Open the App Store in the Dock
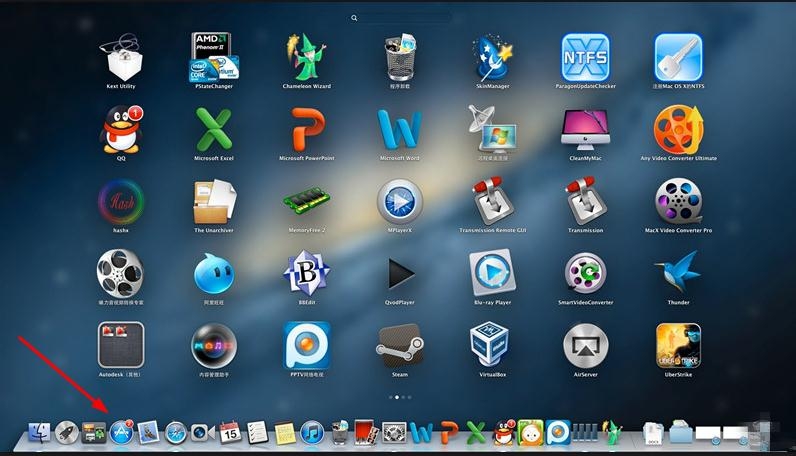This screenshot has width=796, height=456. pyautogui.click(x=121, y=433)
